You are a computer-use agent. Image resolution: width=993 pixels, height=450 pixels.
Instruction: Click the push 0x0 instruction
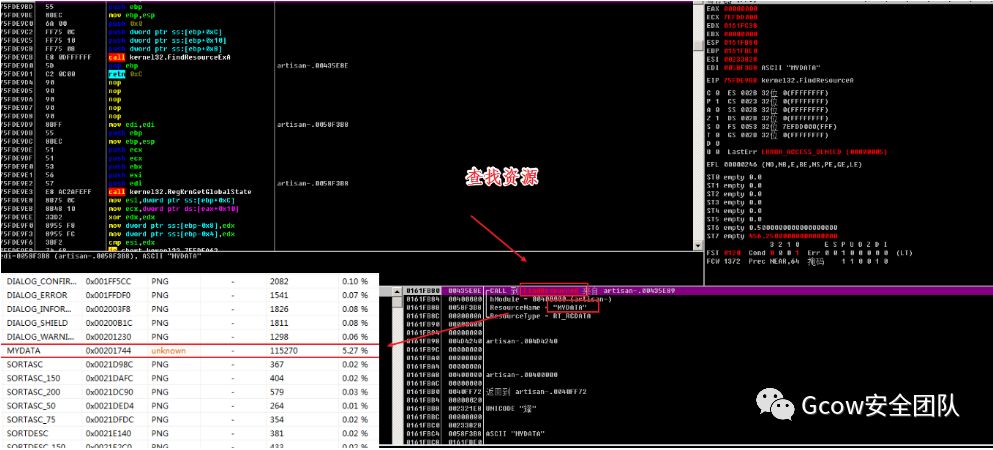pyautogui.click(x=123, y=23)
